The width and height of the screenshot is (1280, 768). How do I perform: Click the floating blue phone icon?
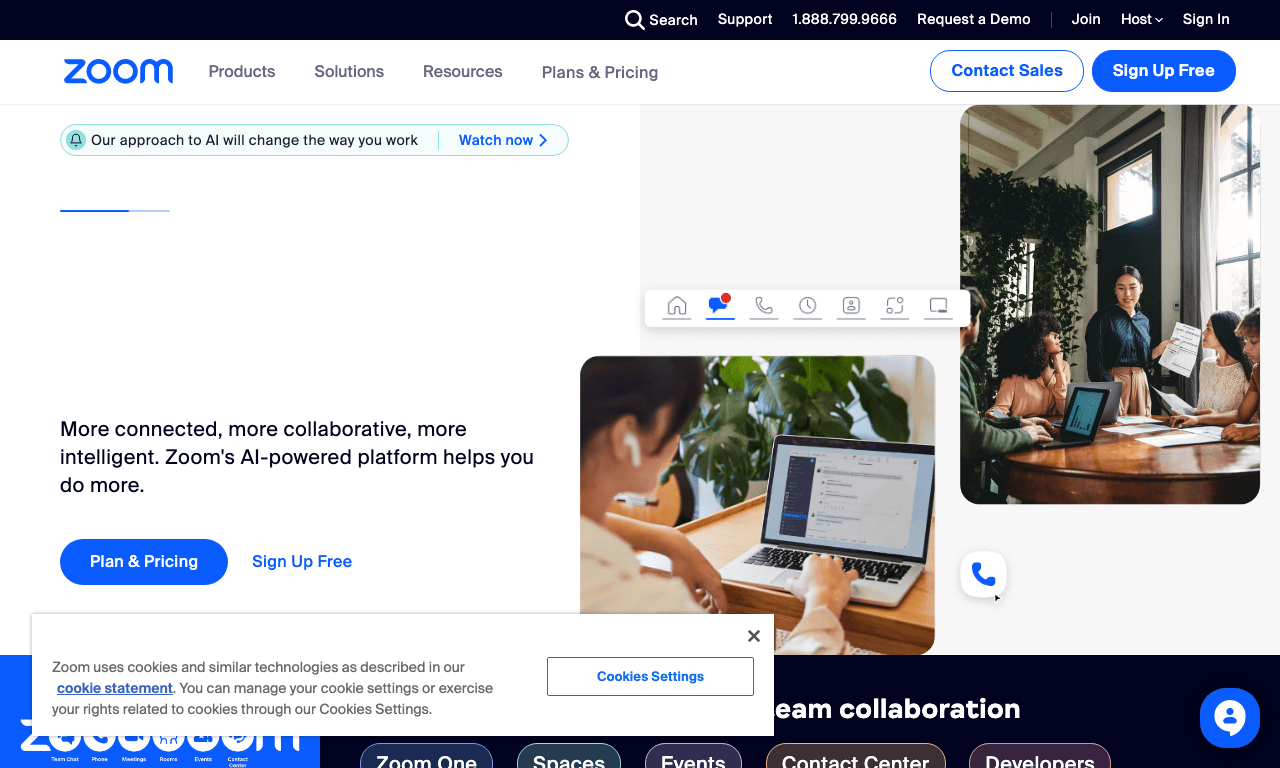point(983,575)
